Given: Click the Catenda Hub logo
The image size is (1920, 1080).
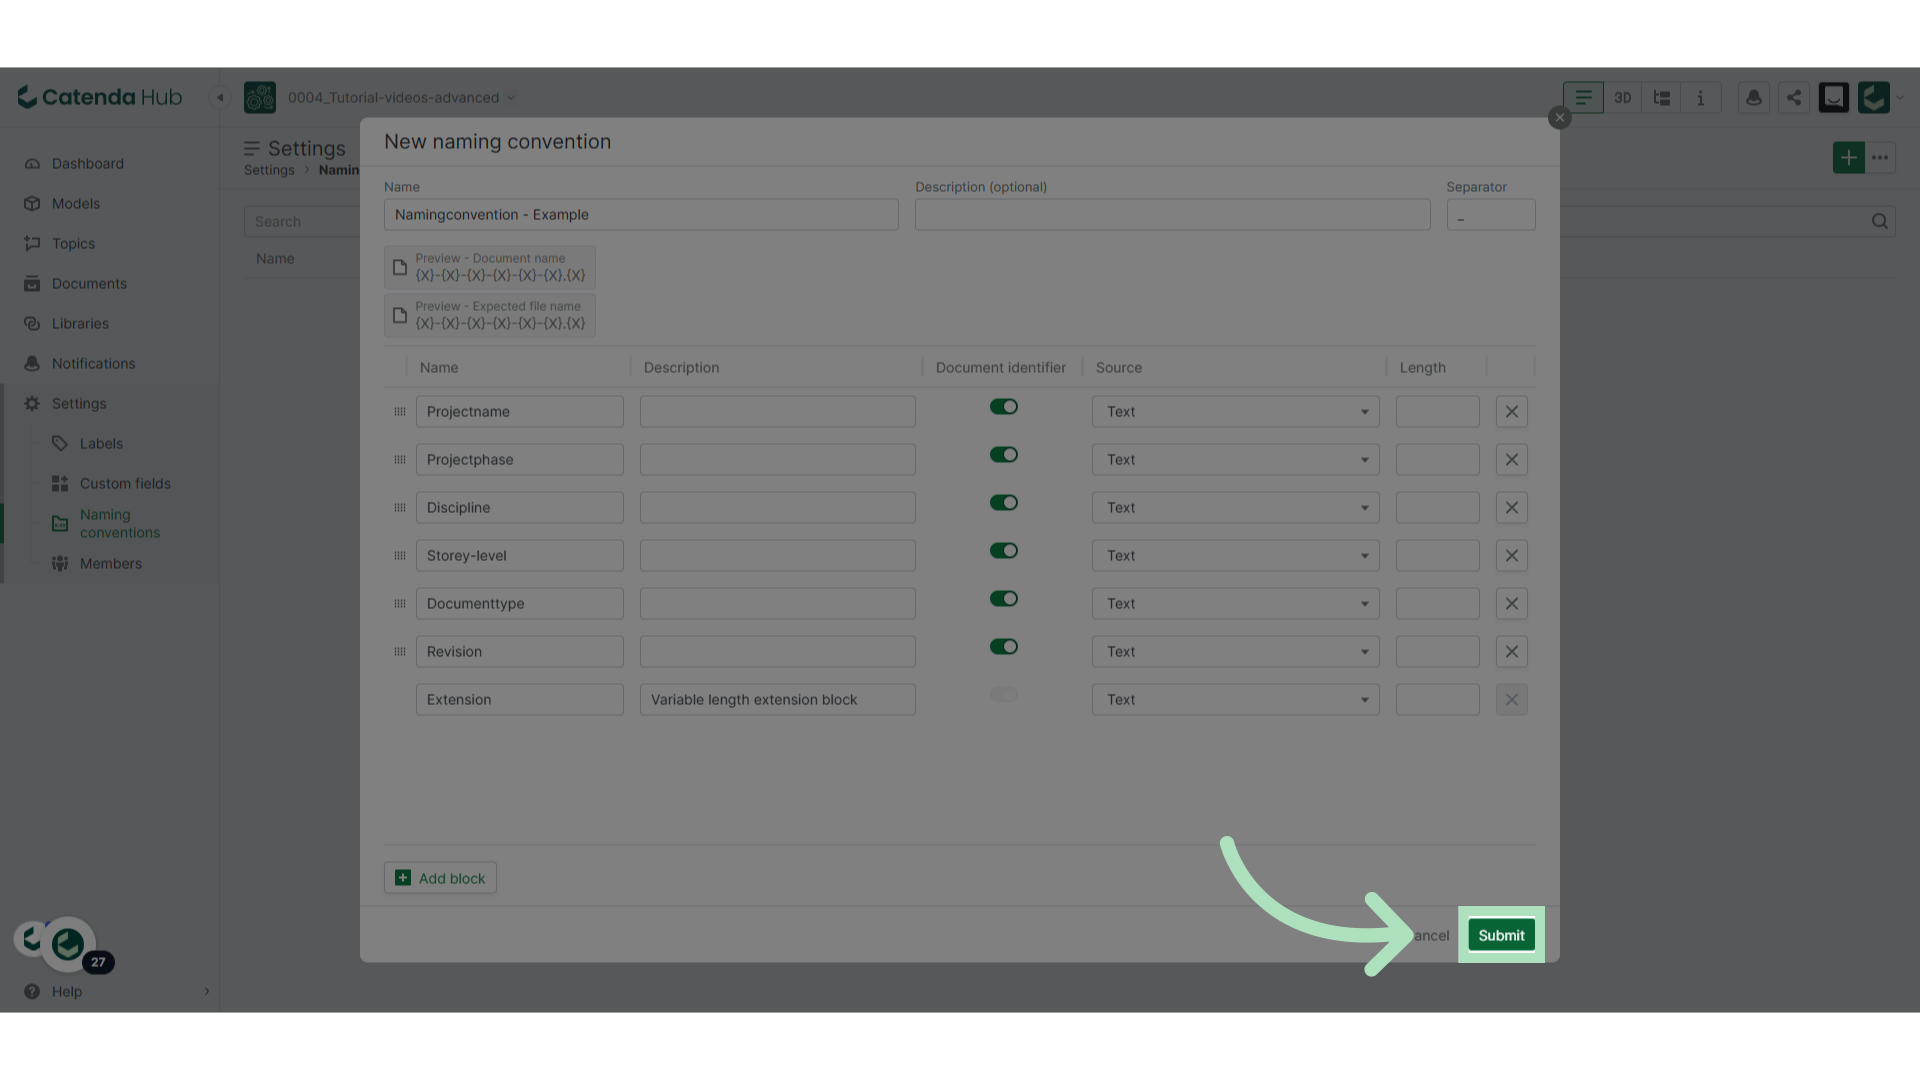Looking at the screenshot, I should 100,97.
